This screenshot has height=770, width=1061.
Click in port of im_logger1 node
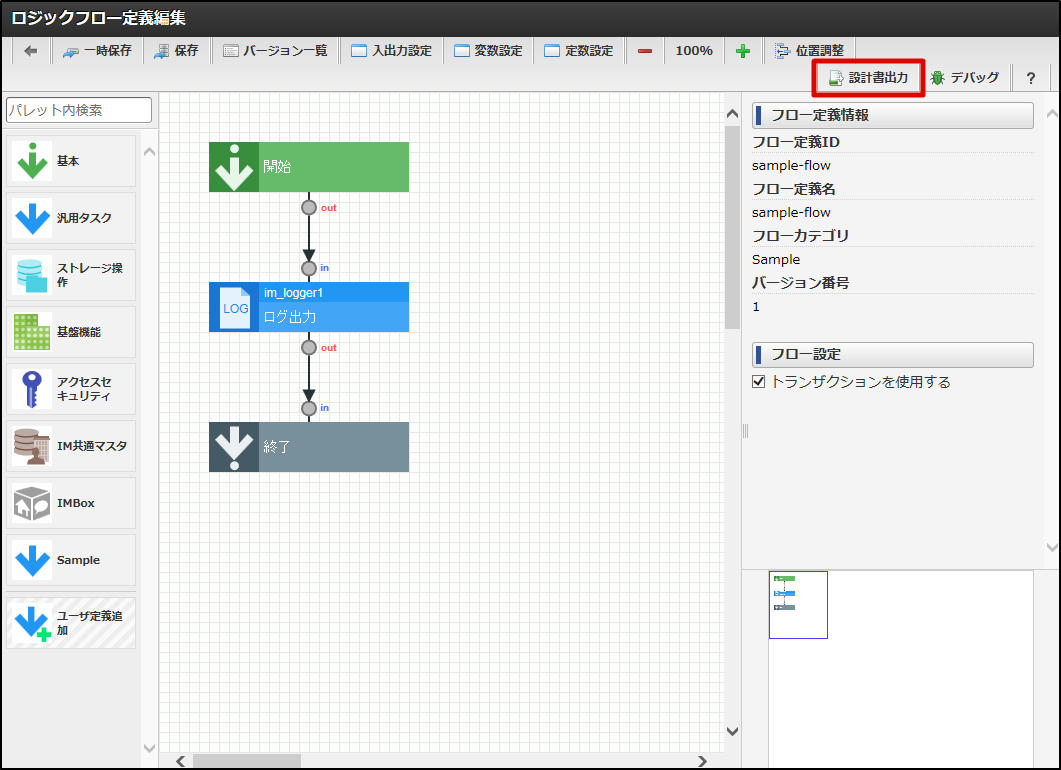coord(309,268)
